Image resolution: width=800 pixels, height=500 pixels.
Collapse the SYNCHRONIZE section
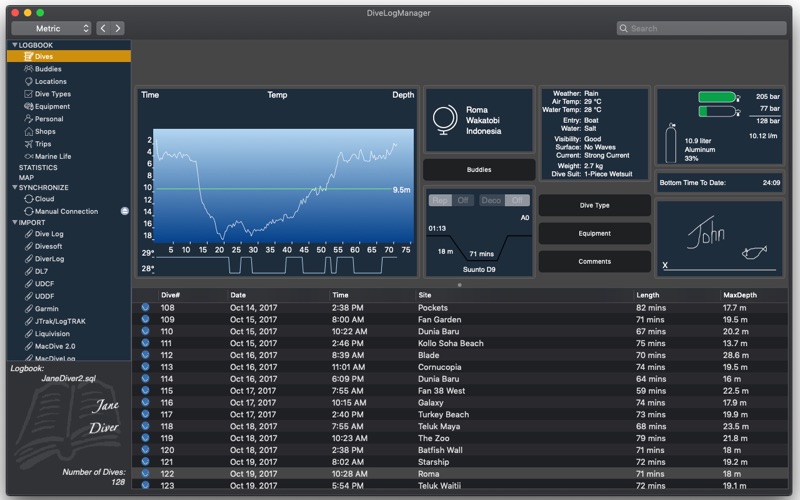click(15, 188)
